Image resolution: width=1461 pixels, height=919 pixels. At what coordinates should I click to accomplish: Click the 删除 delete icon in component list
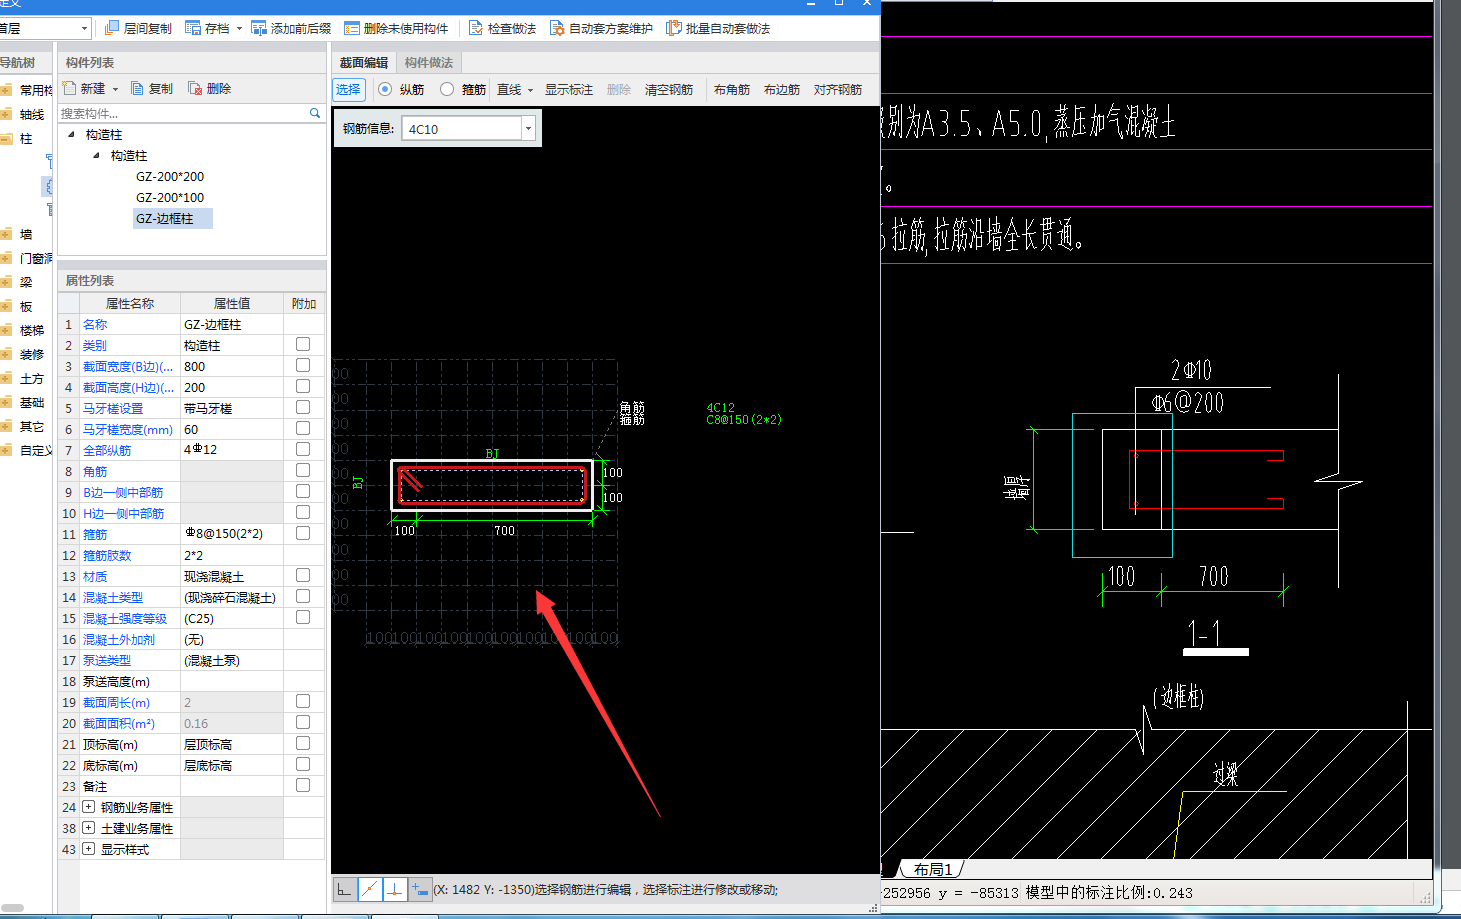(x=195, y=88)
